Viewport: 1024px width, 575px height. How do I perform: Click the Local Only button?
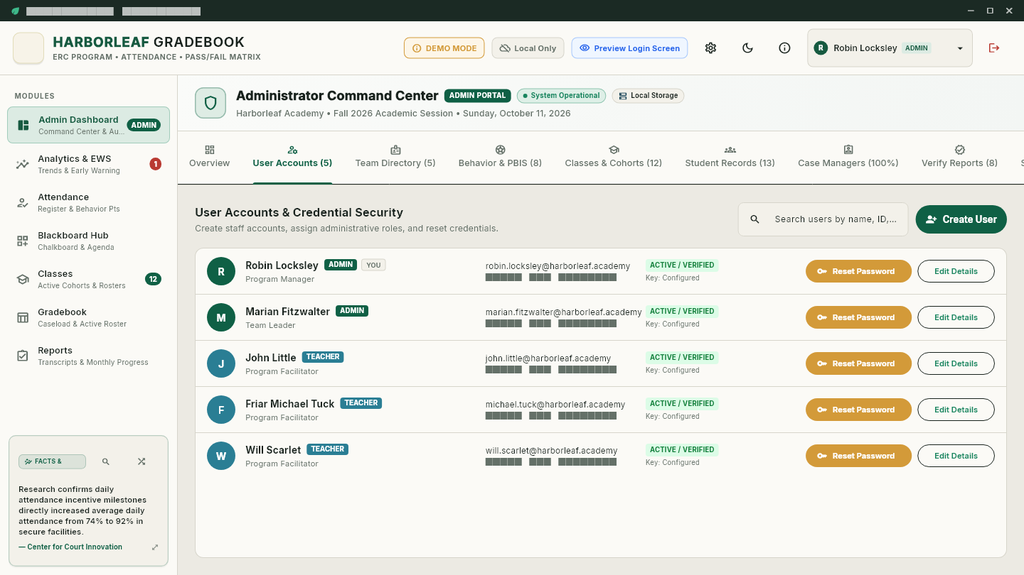(528, 48)
